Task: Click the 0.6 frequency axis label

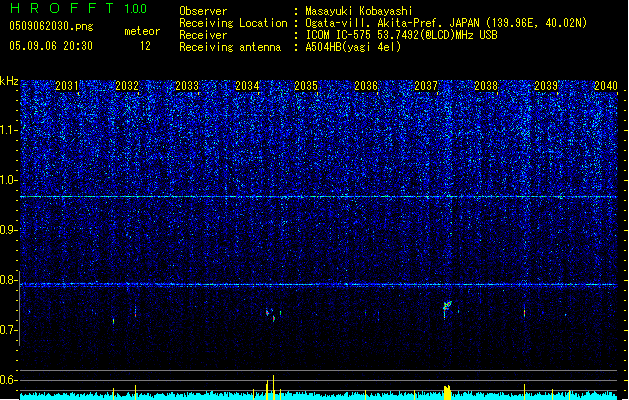Action: [9, 380]
